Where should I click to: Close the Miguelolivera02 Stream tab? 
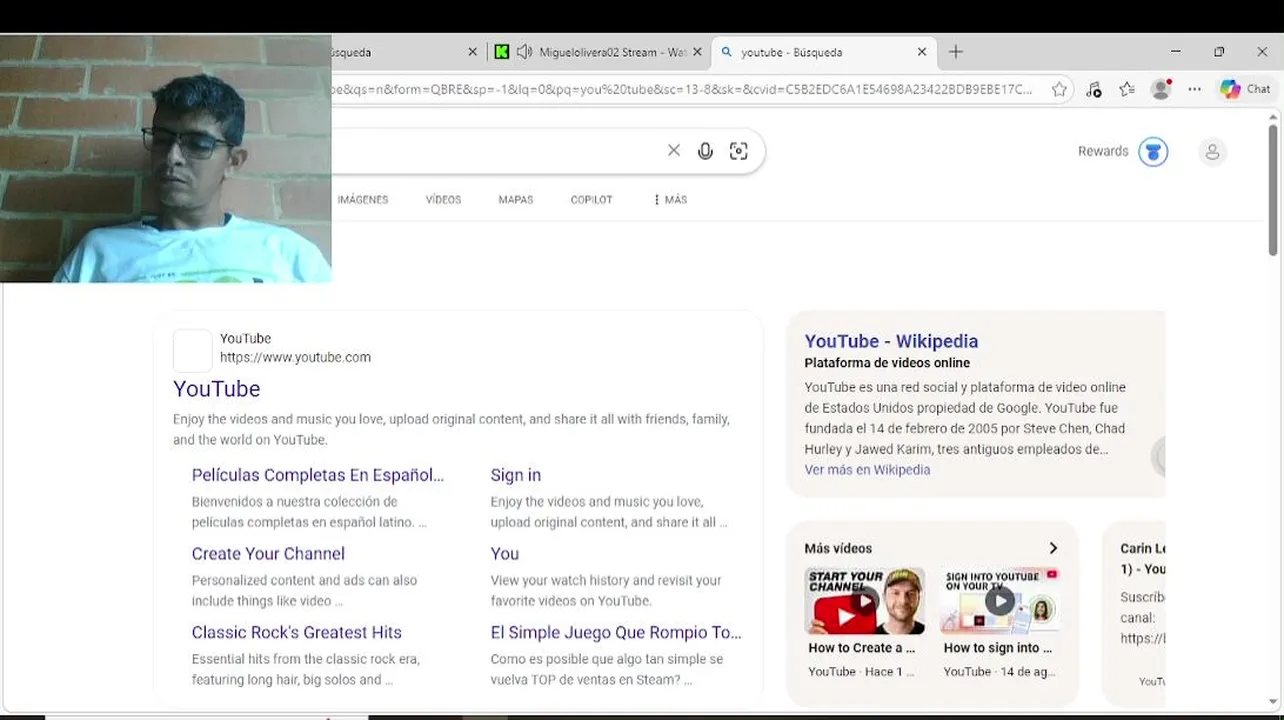coord(698,52)
